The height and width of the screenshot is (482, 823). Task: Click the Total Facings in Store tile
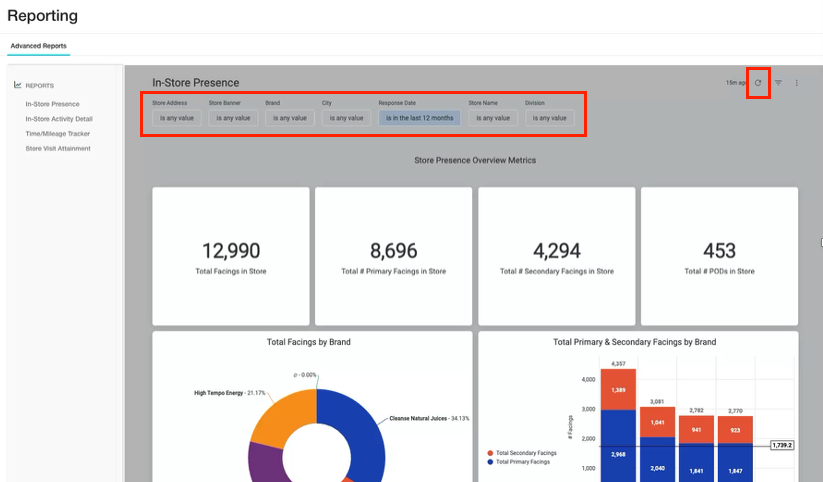pyautogui.click(x=231, y=256)
